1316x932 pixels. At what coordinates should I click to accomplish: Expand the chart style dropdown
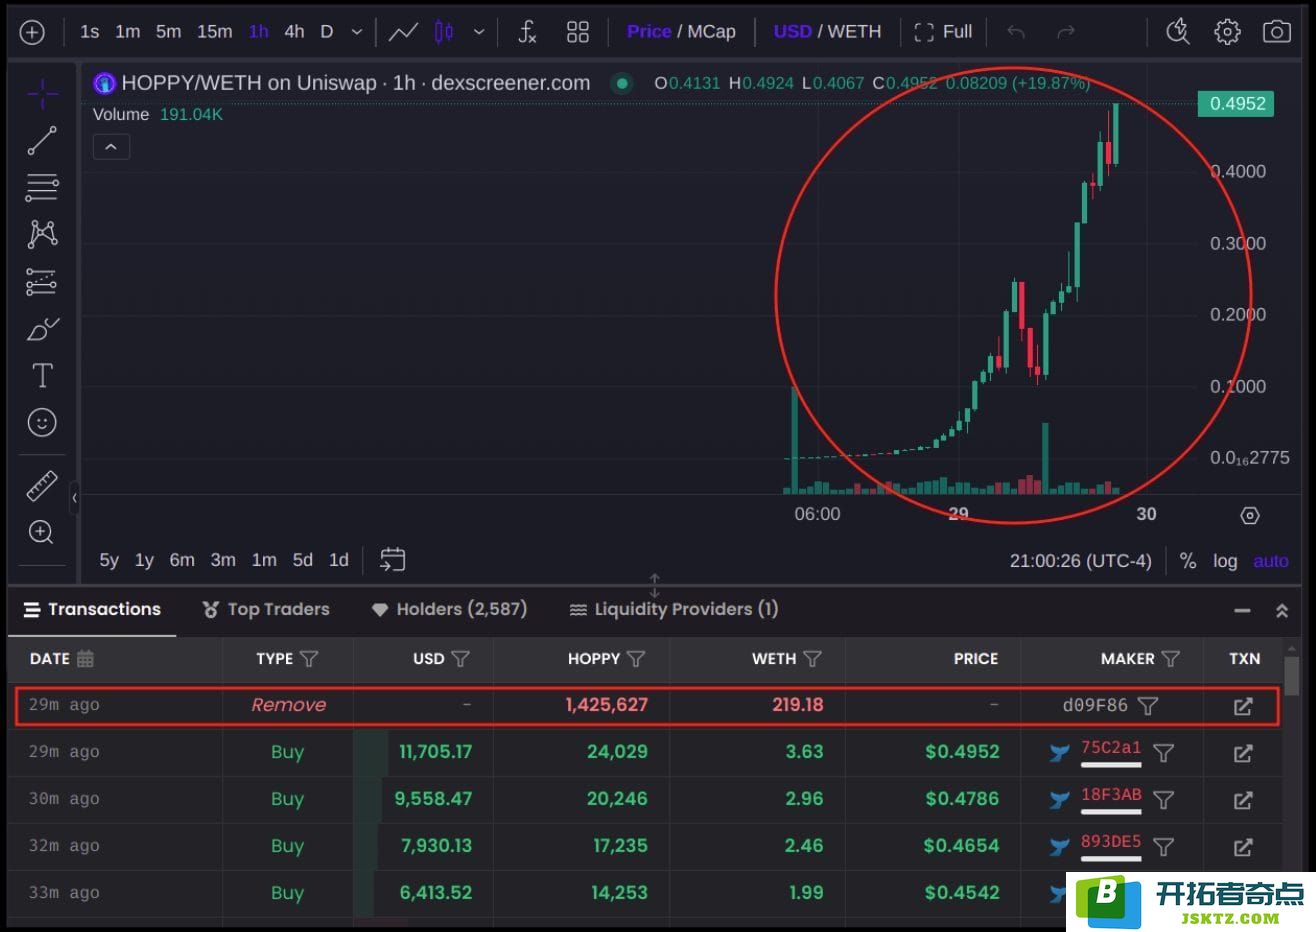click(x=479, y=32)
